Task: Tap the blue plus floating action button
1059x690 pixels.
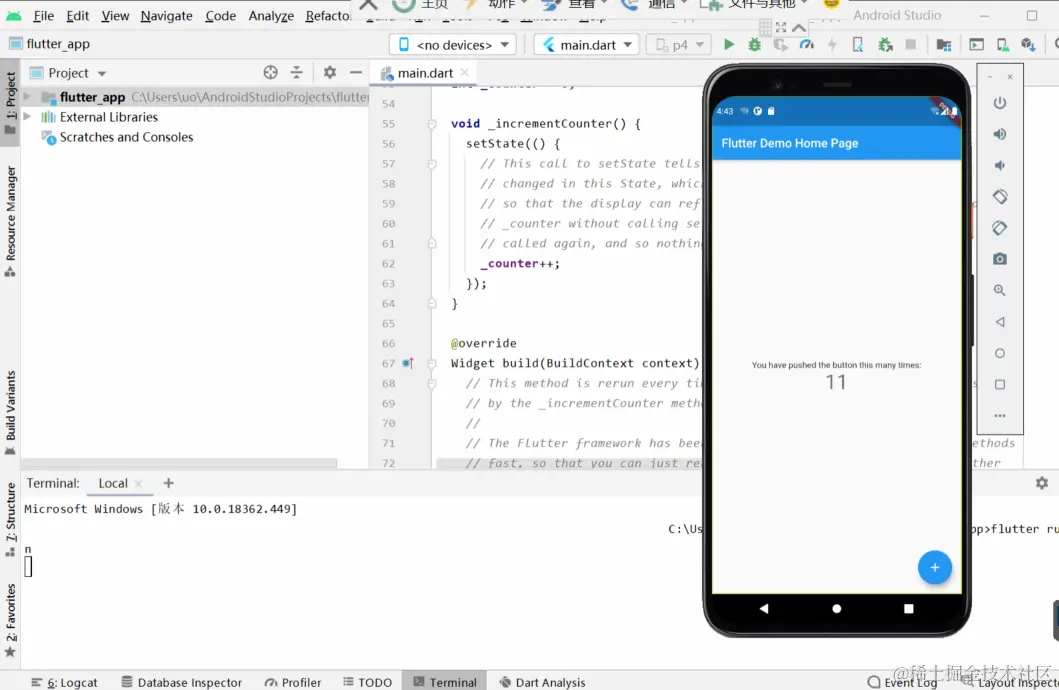Action: pos(935,567)
